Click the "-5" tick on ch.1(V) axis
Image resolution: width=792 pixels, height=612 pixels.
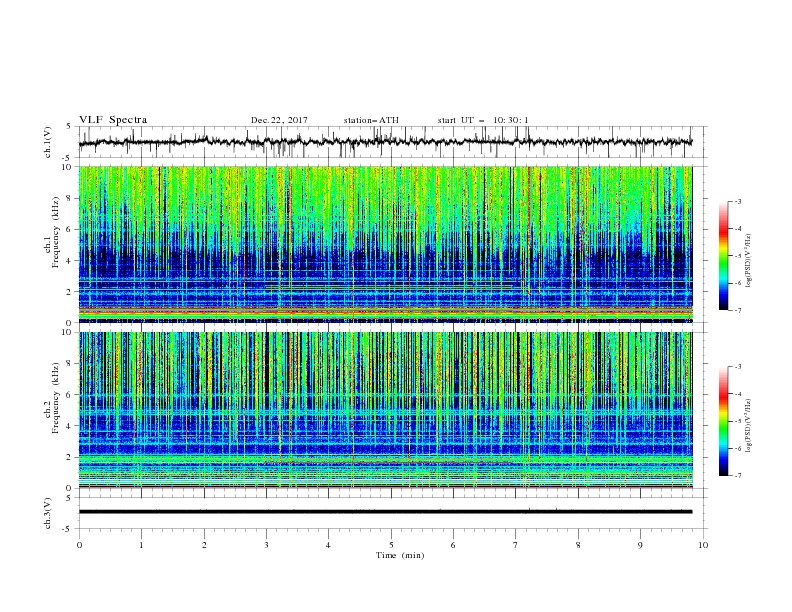pos(68,158)
